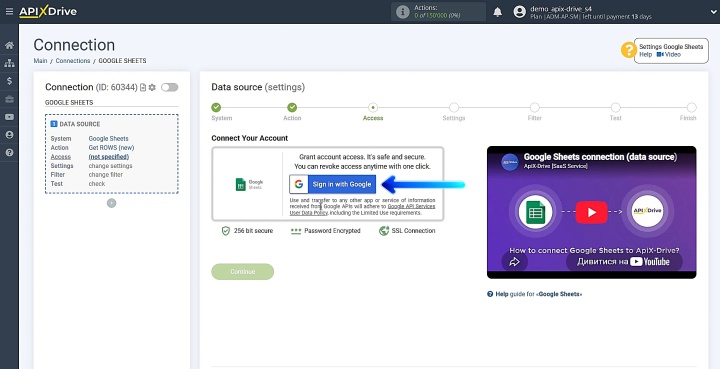The height and width of the screenshot is (369, 720).
Task: Play the Google Sheets connection video
Action: coord(591,212)
